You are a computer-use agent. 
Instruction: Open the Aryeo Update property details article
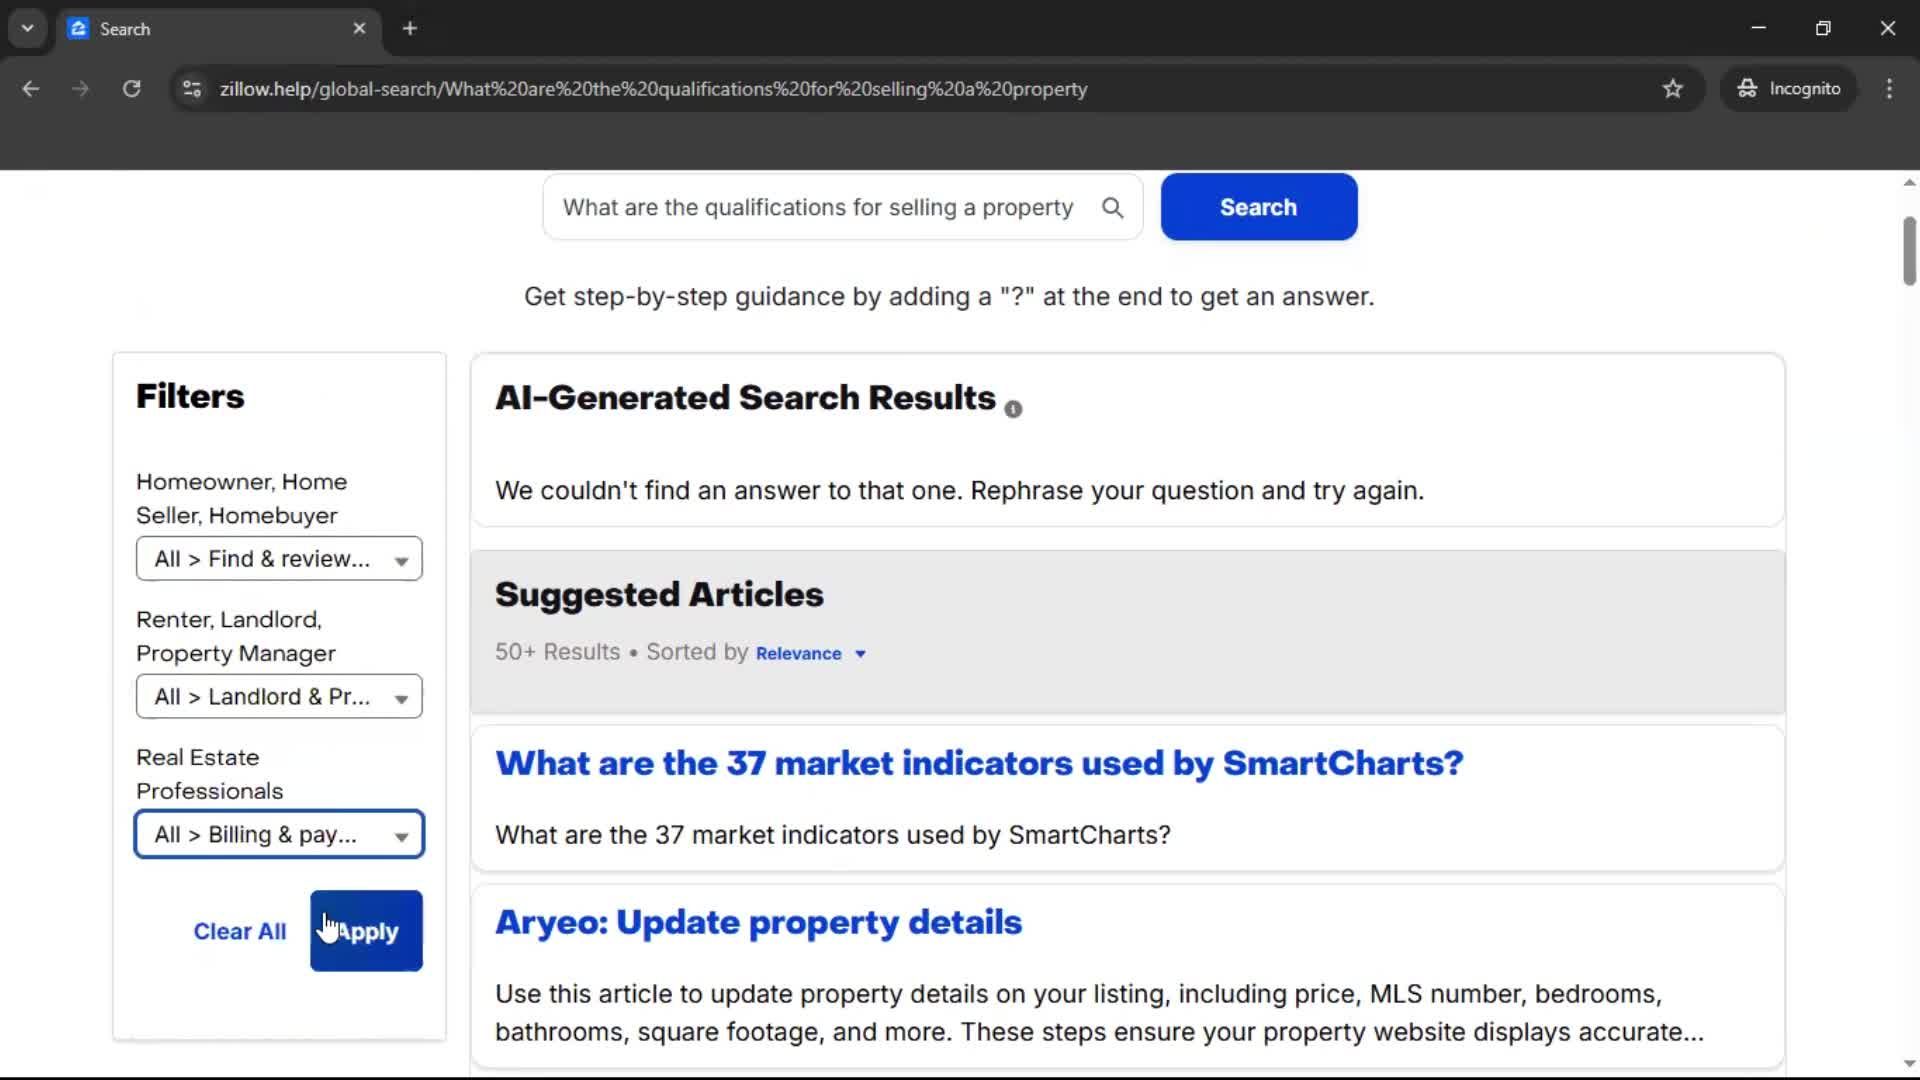(757, 923)
